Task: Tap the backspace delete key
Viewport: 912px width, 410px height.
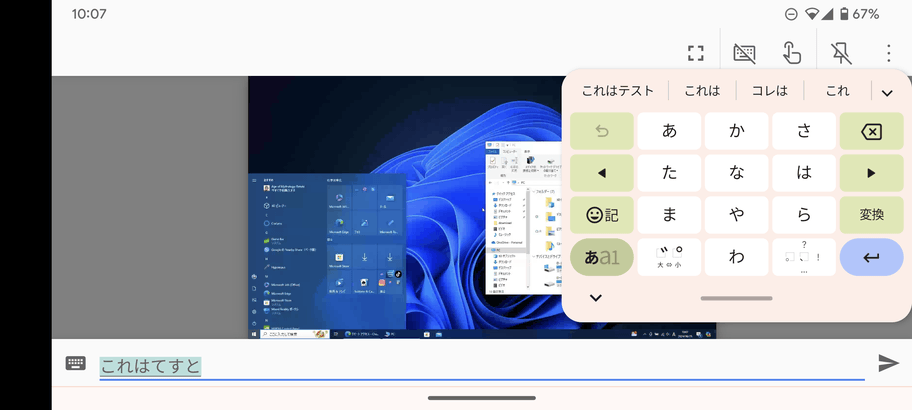Action: point(872,131)
